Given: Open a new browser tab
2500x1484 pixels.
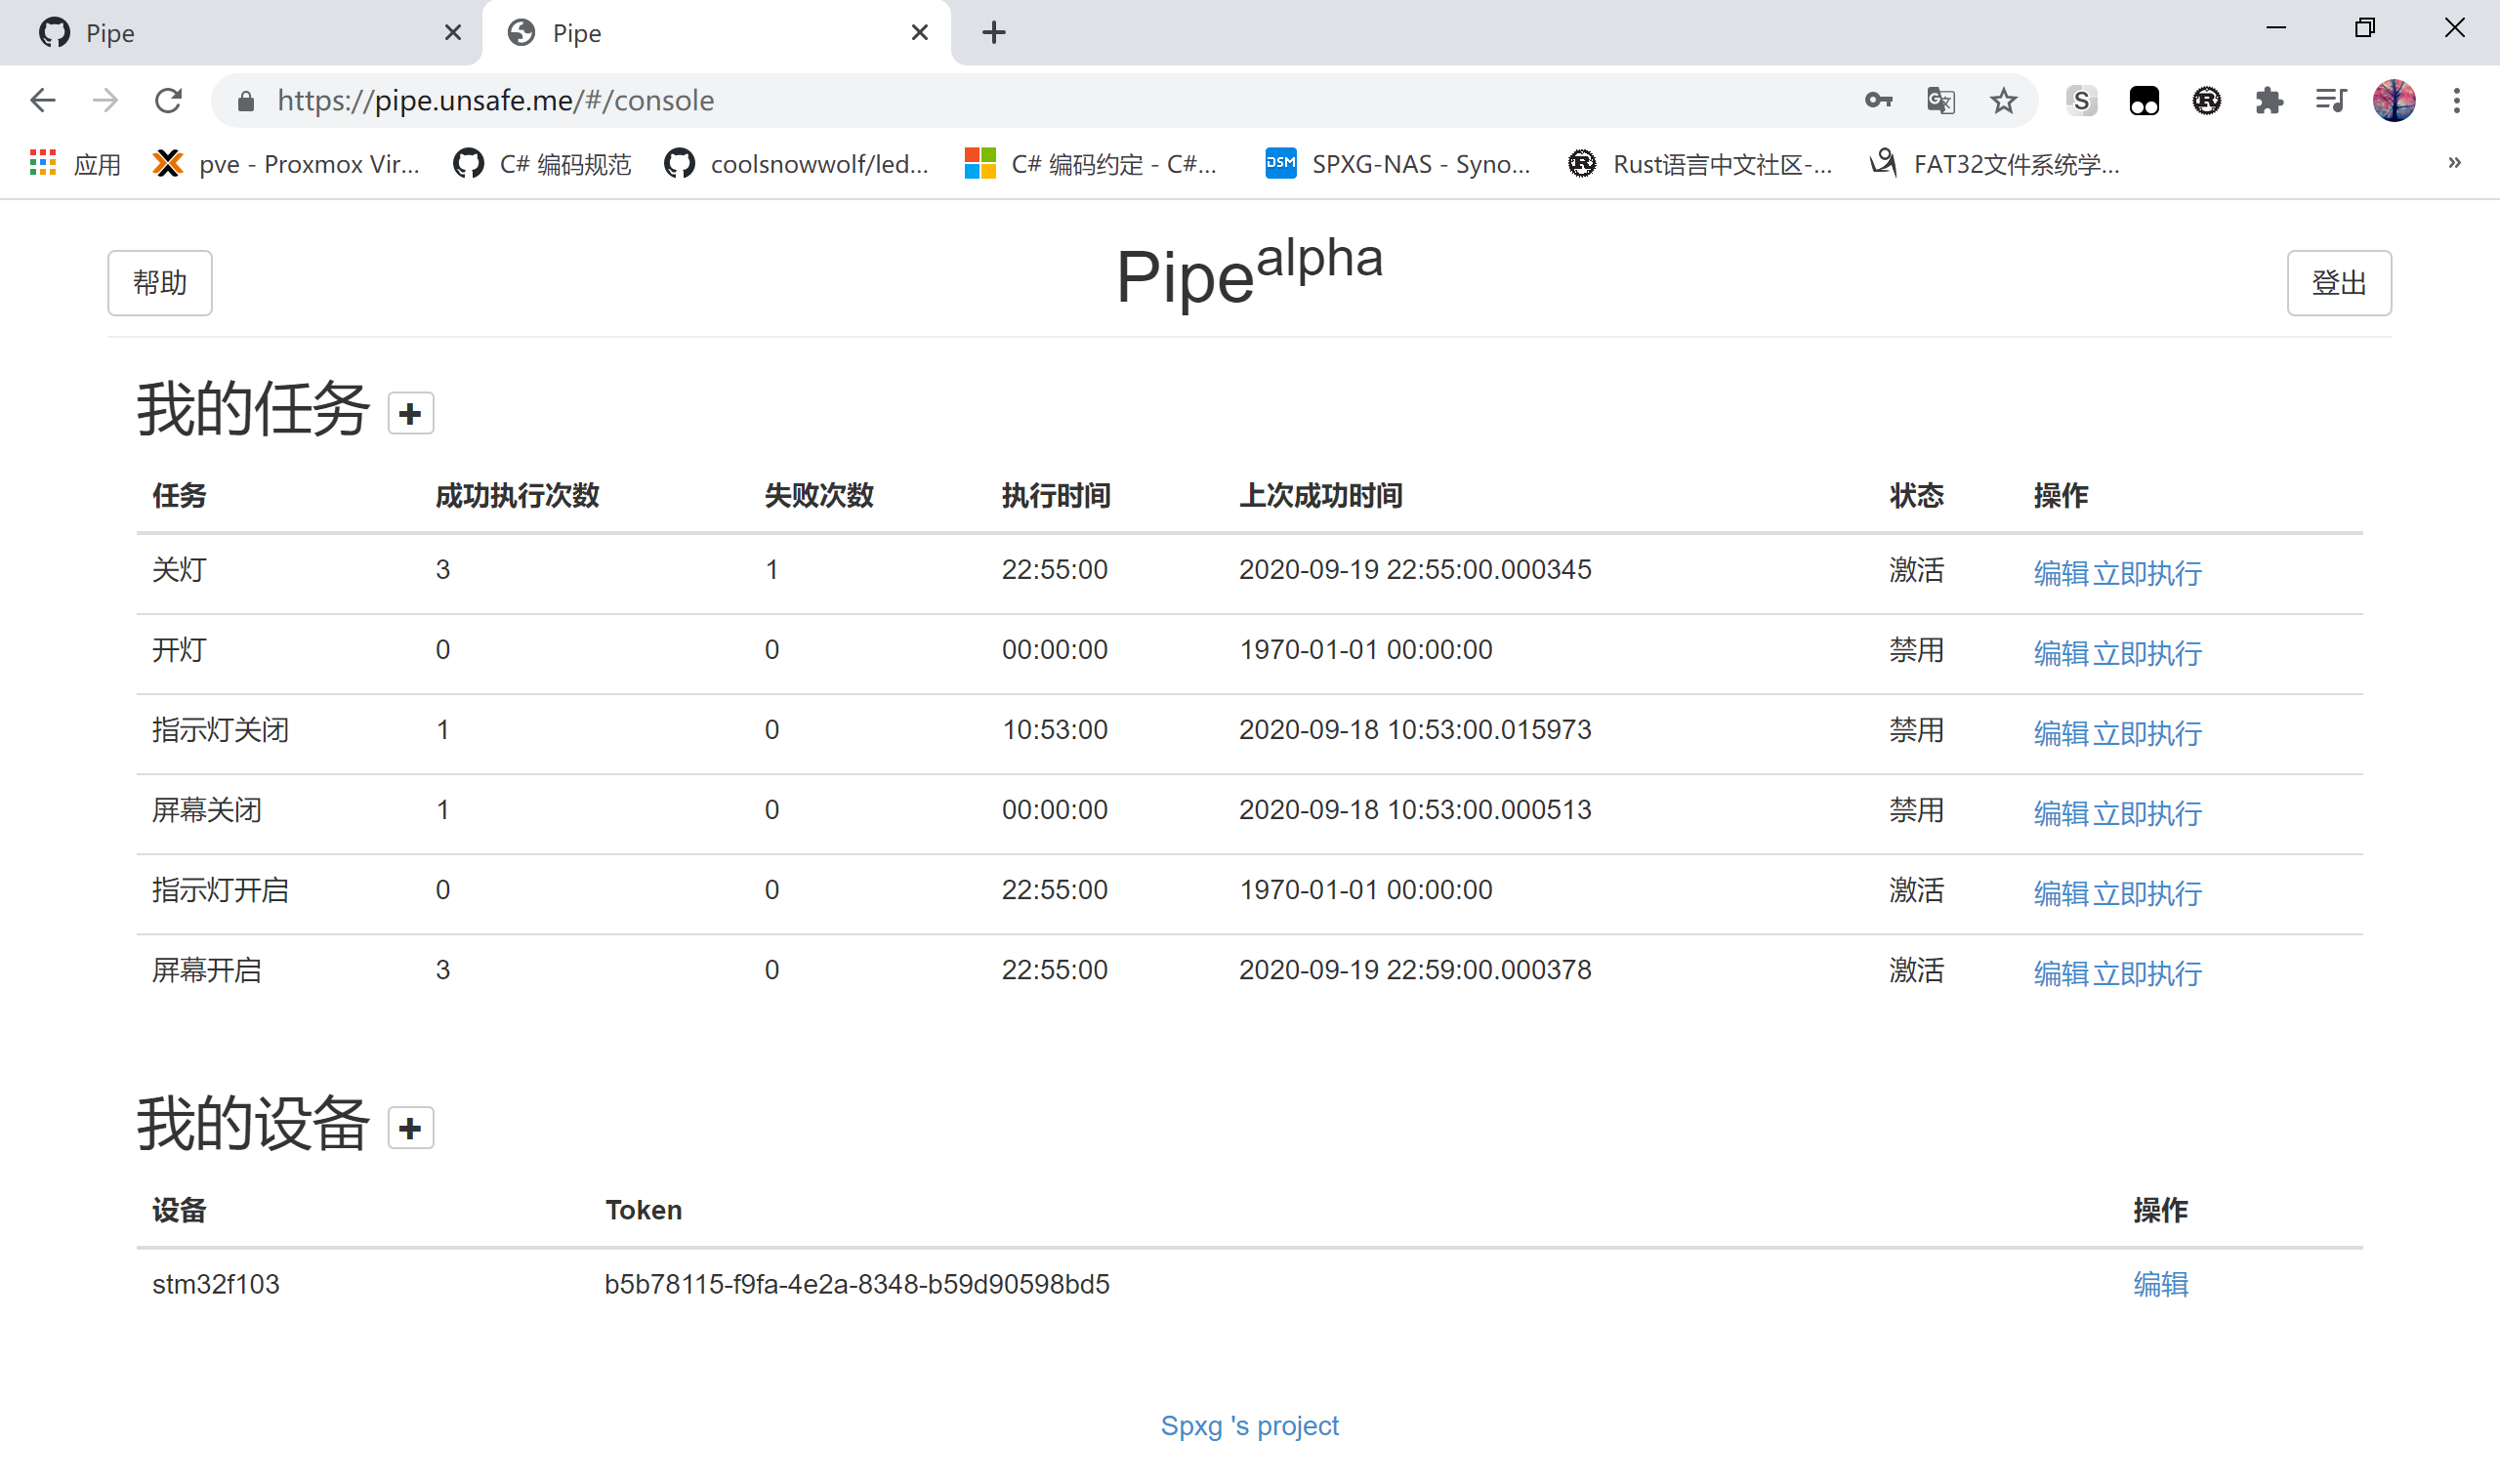Looking at the screenshot, I should (993, 33).
